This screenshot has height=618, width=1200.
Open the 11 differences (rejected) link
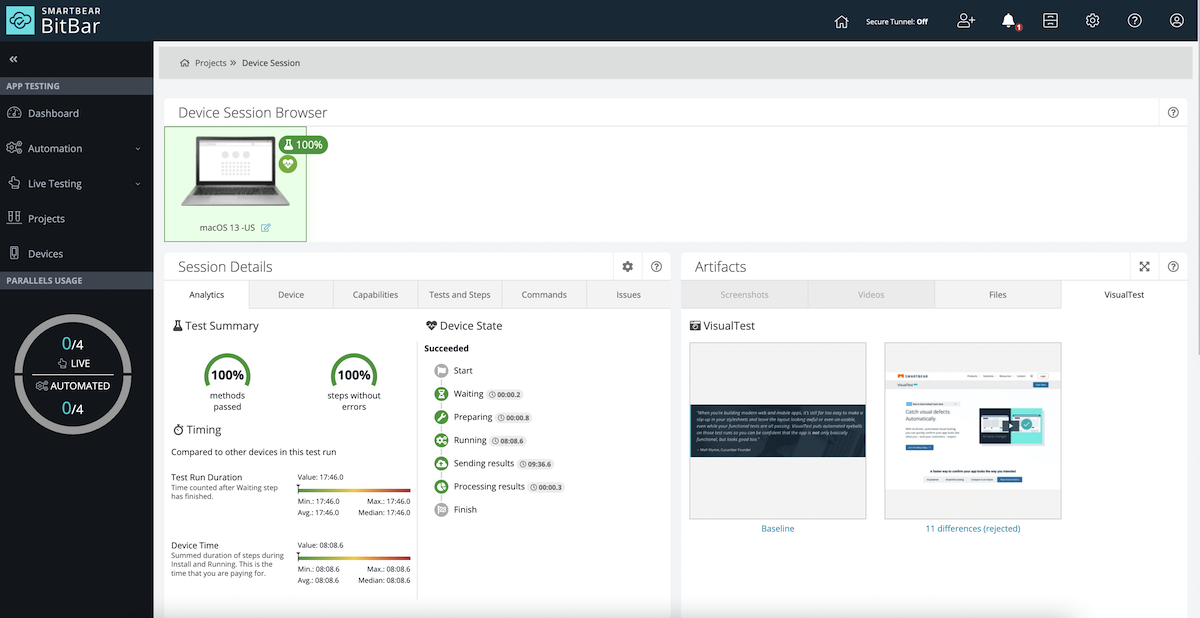click(972, 528)
